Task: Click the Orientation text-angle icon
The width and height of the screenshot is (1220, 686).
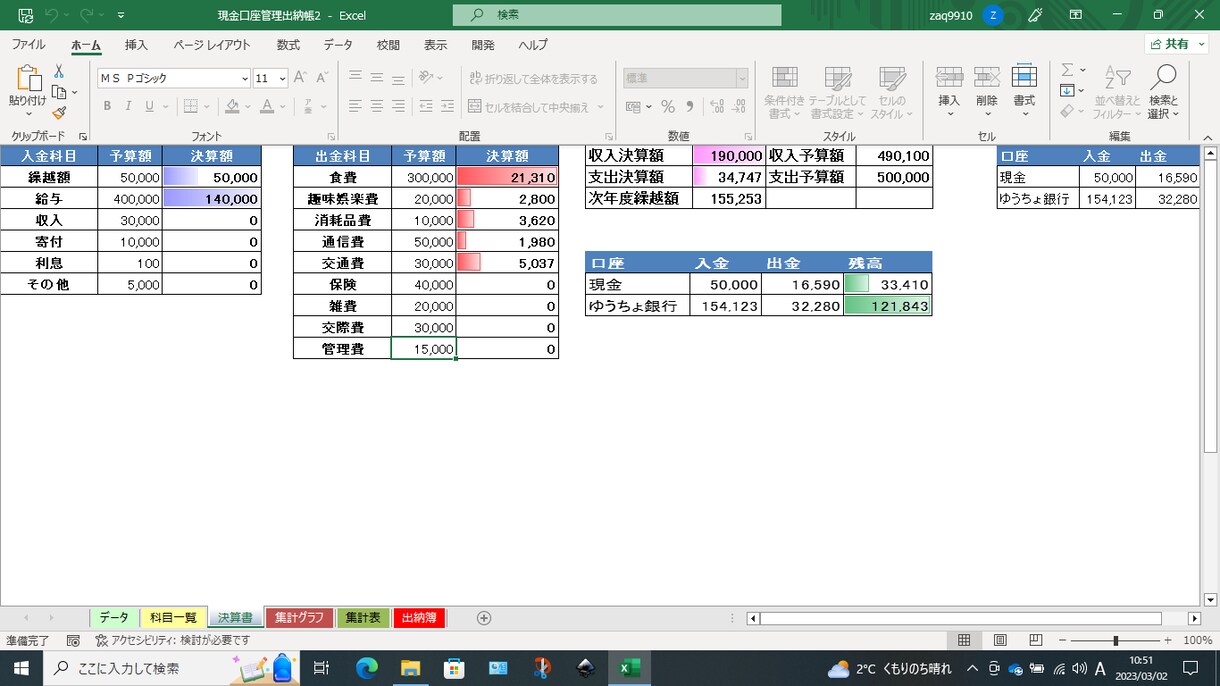Action: click(427, 78)
